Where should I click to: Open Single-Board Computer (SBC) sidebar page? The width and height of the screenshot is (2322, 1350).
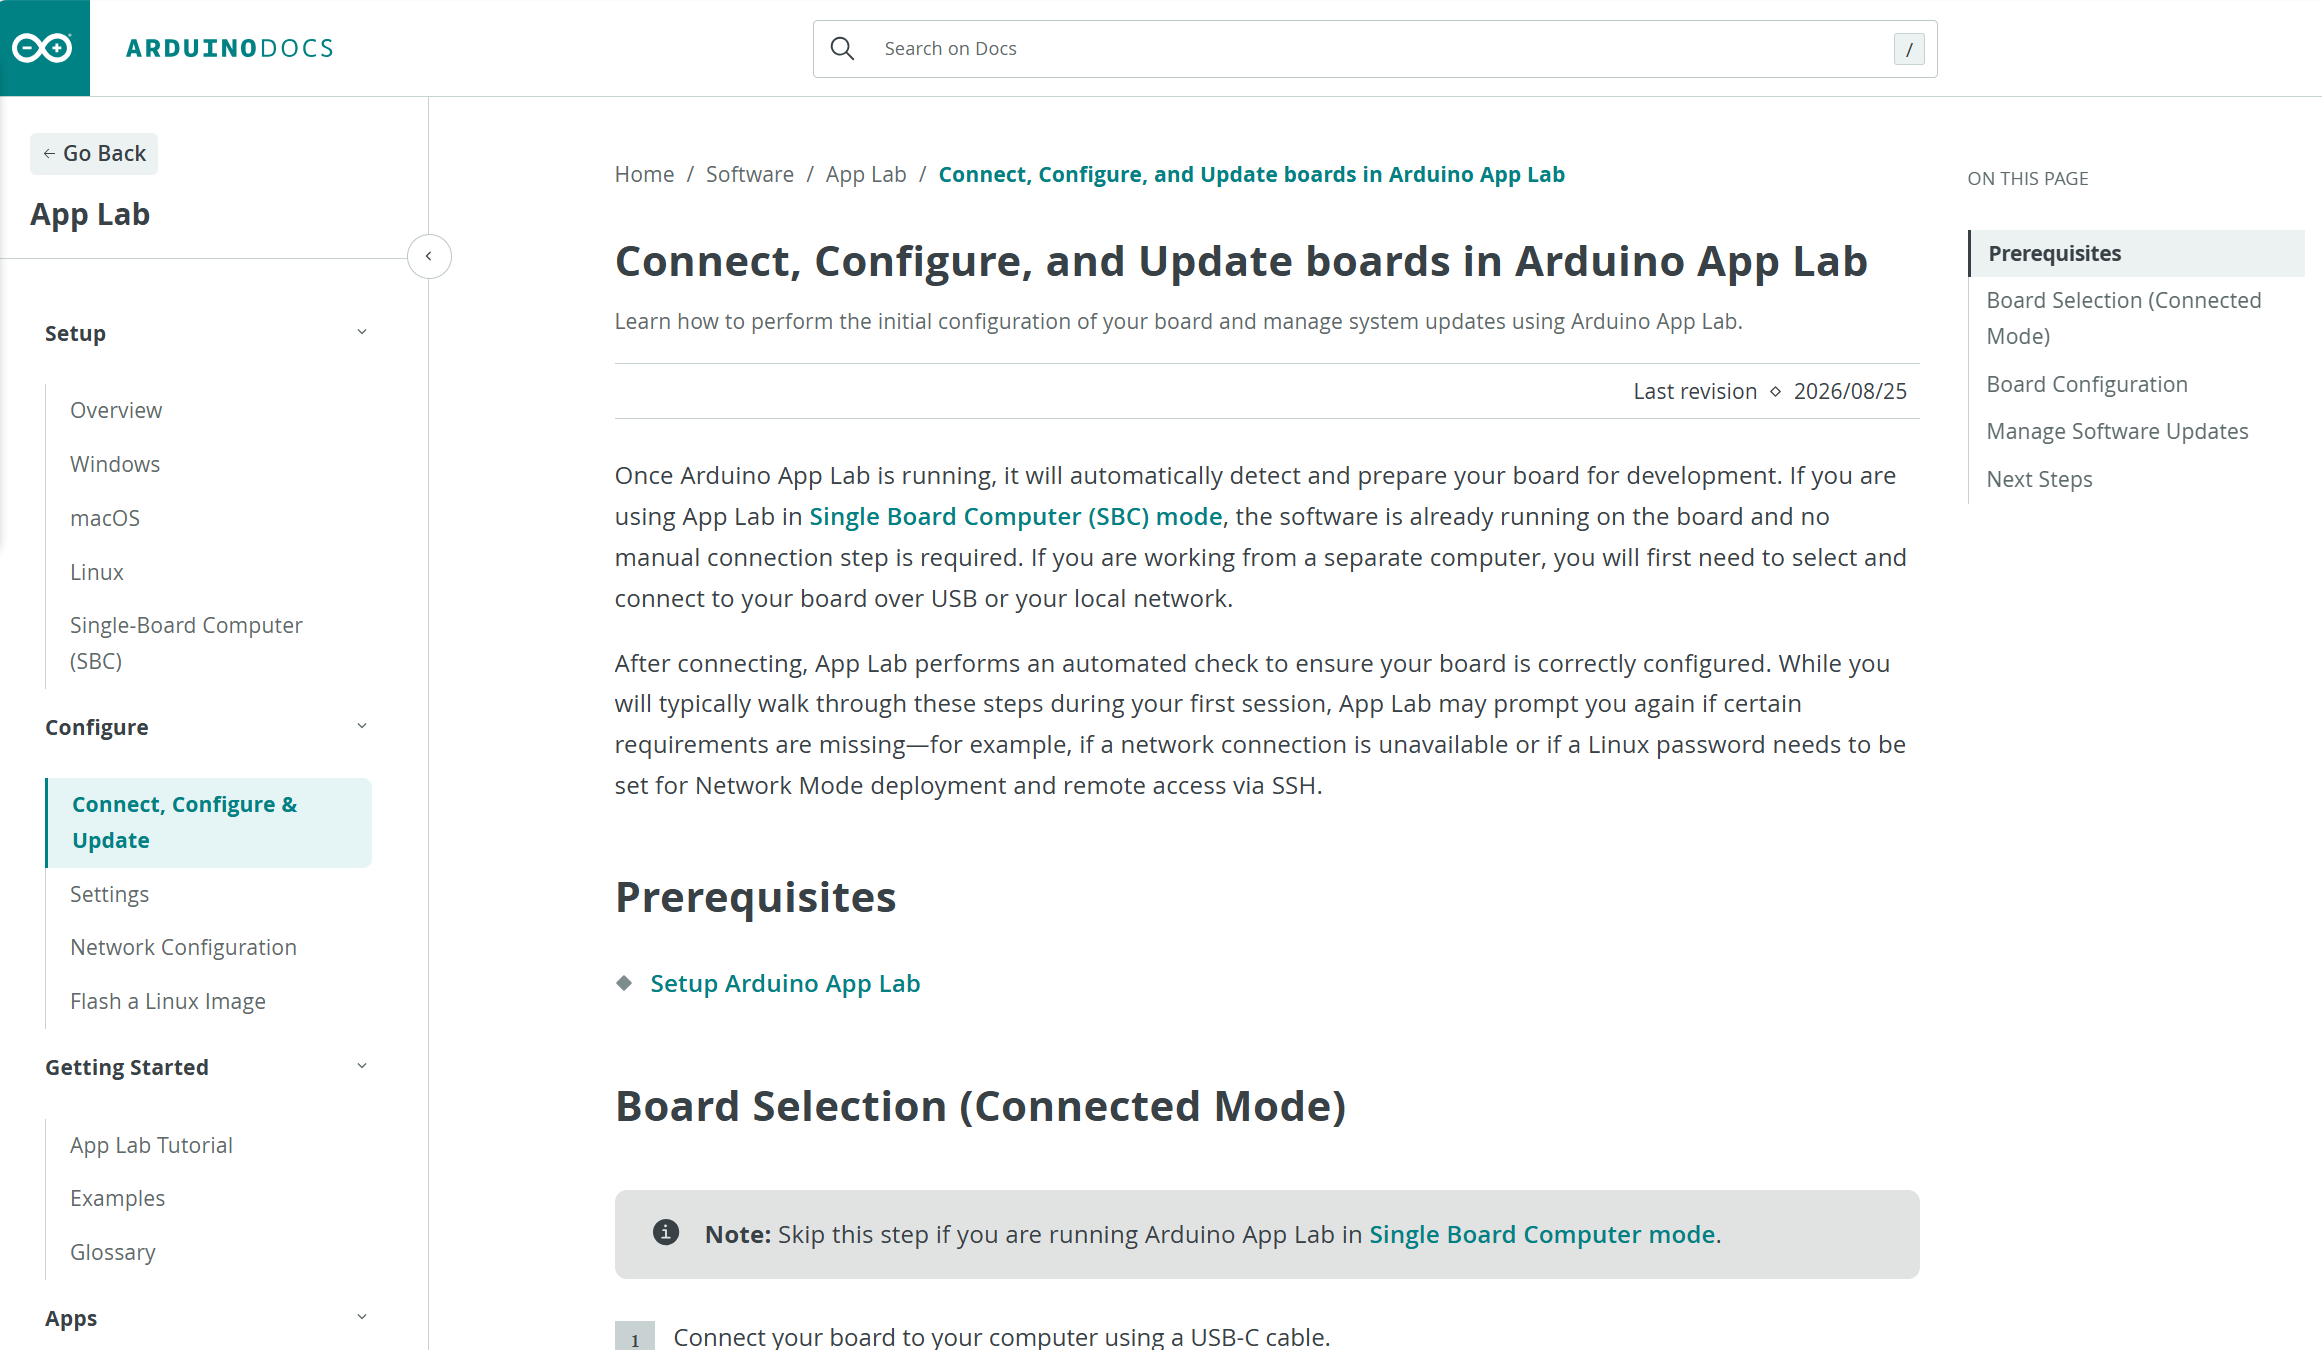(x=186, y=643)
